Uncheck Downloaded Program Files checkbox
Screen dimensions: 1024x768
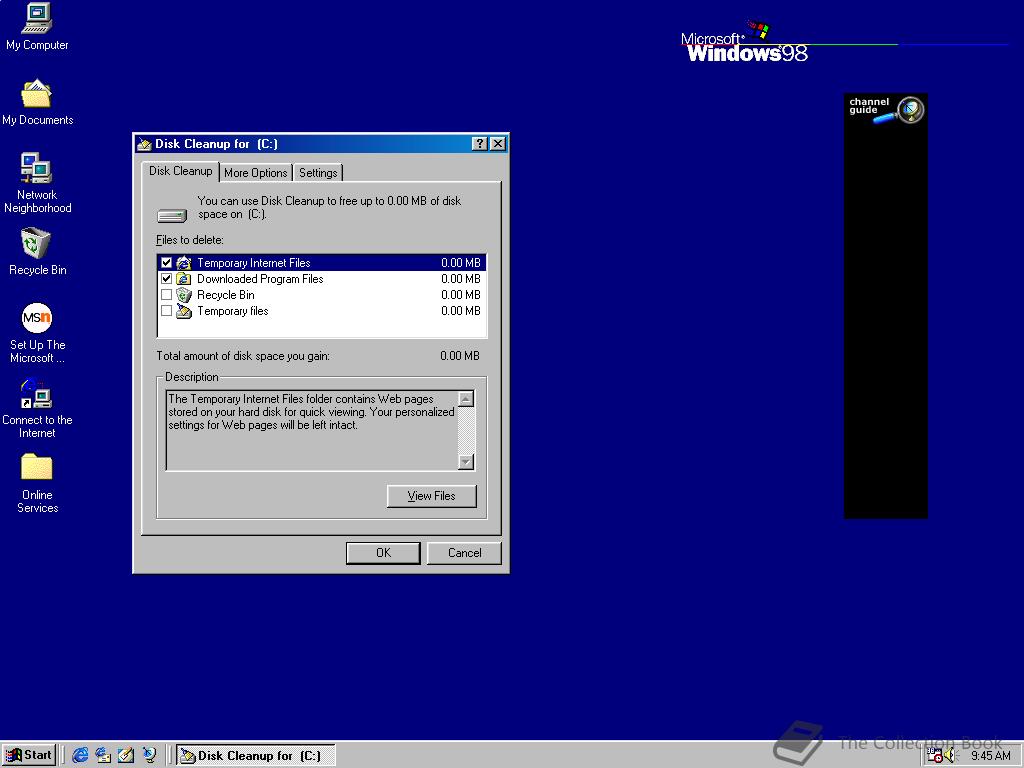coord(167,279)
